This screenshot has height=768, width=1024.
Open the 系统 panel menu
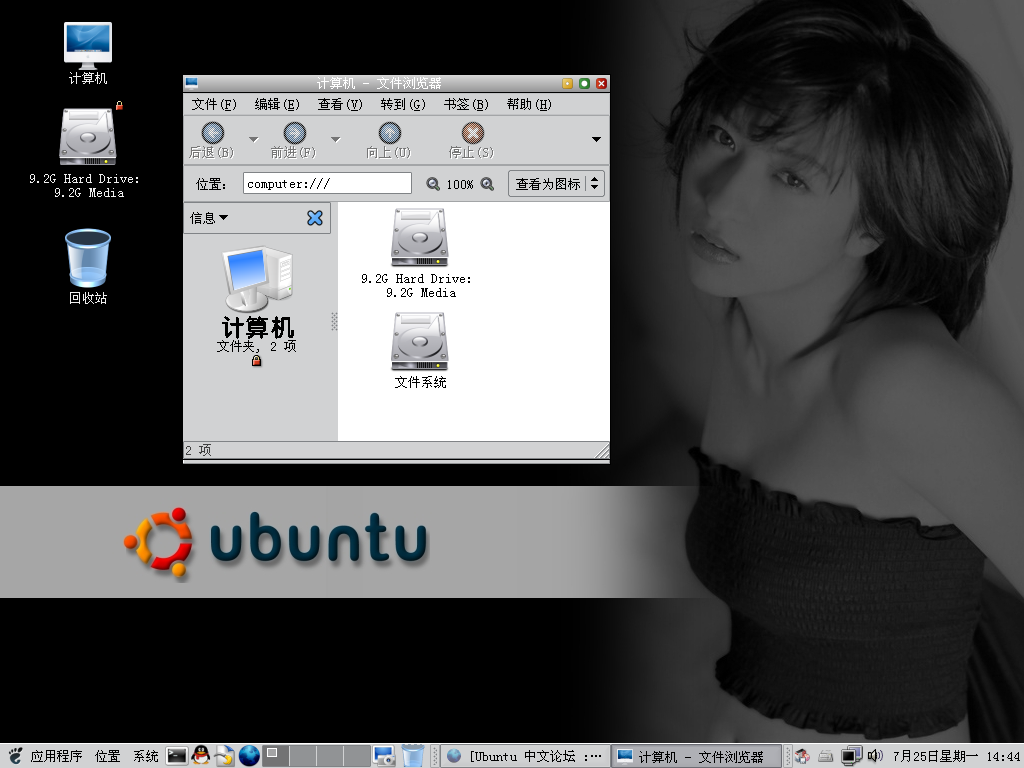pos(146,756)
